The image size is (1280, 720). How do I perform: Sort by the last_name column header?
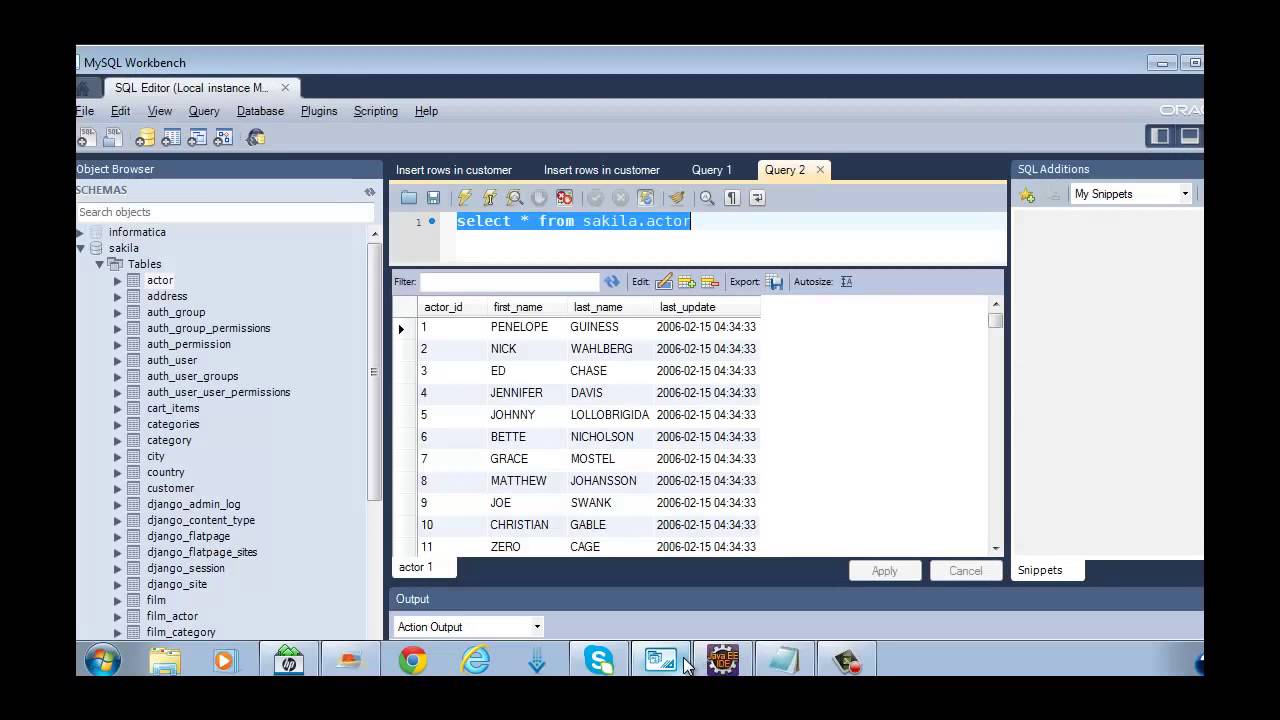tap(608, 307)
